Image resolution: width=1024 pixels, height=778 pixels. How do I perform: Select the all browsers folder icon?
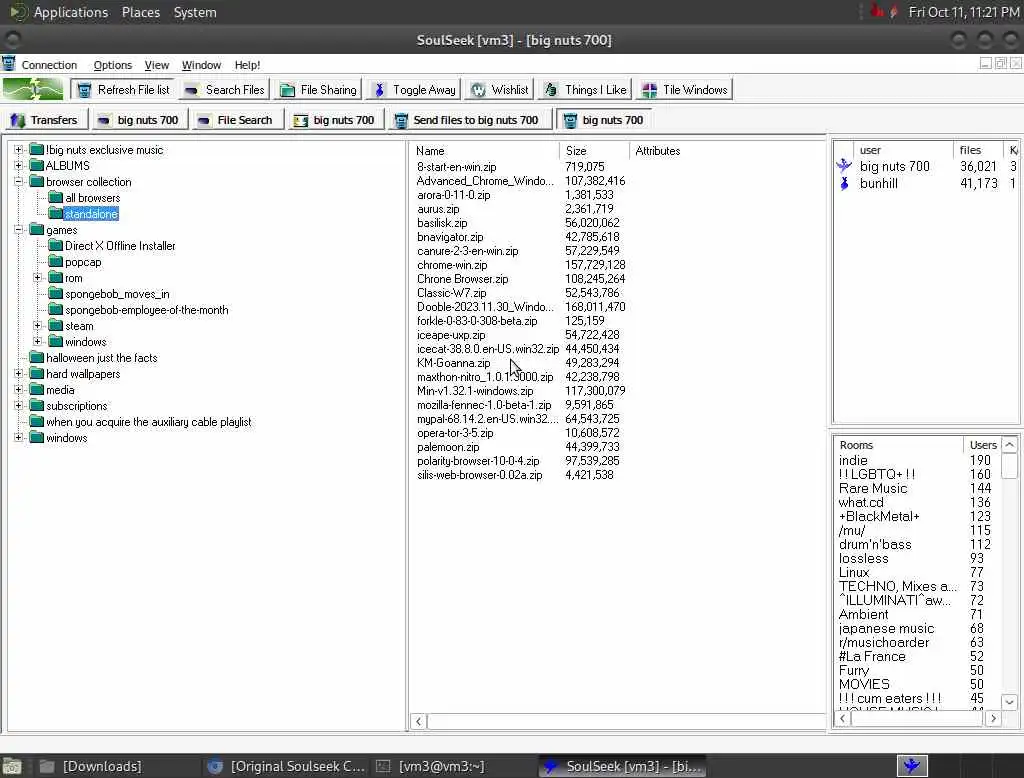point(56,197)
